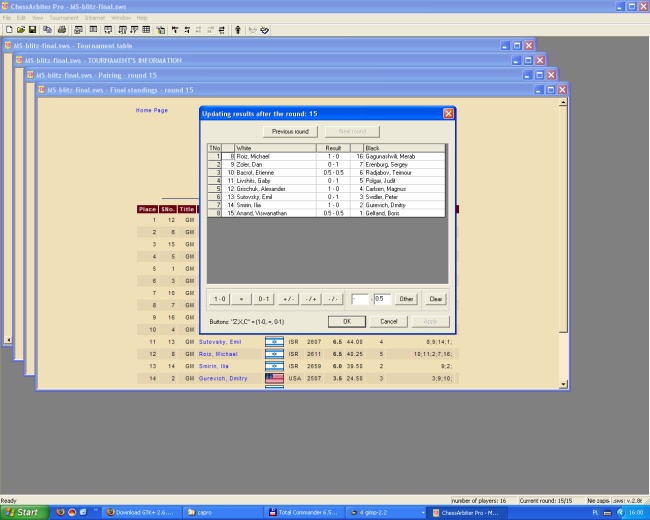Select row Grischuk, Alexander in results table
Image resolution: width=650 pixels, height=520 pixels.
coord(326,189)
